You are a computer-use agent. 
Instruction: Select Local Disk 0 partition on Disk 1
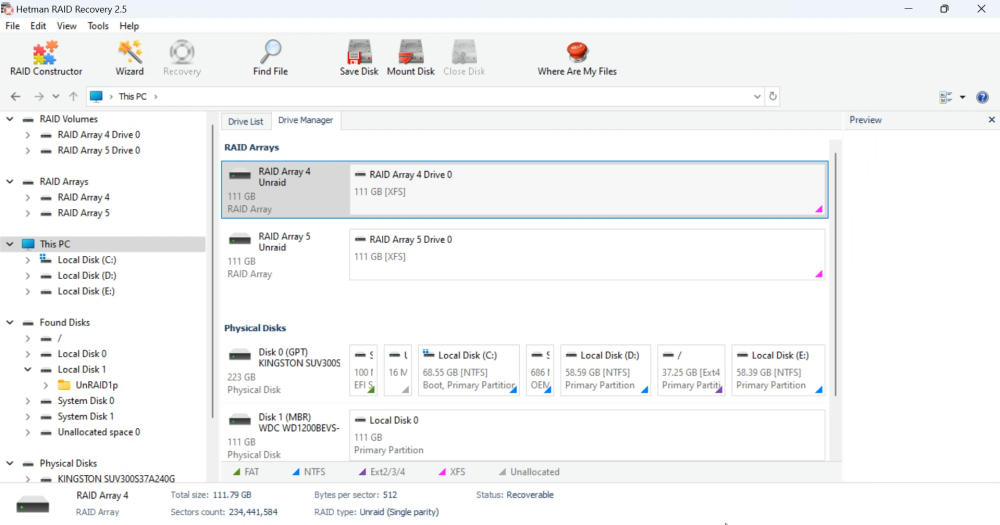pyautogui.click(x=587, y=435)
